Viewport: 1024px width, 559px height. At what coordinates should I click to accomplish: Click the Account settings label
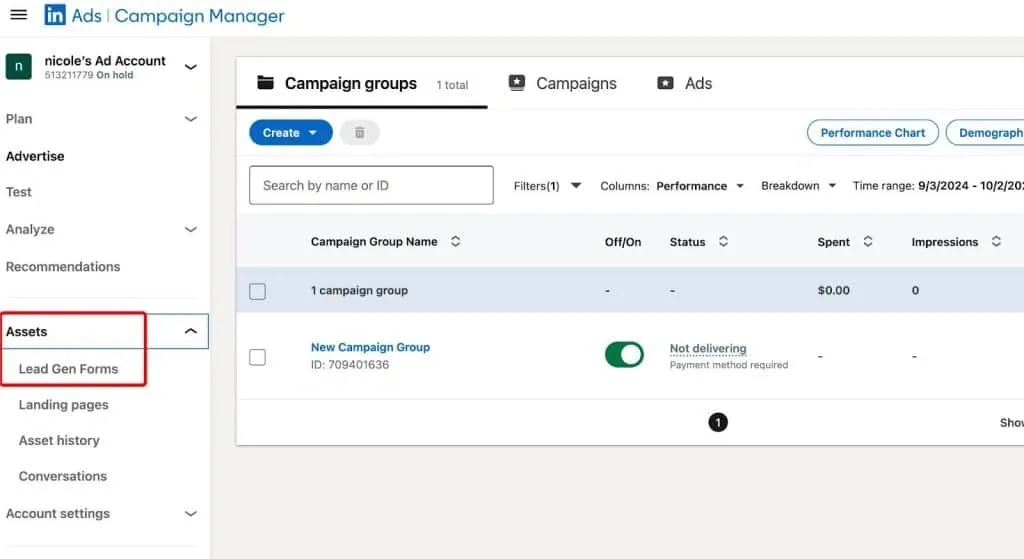(57, 513)
